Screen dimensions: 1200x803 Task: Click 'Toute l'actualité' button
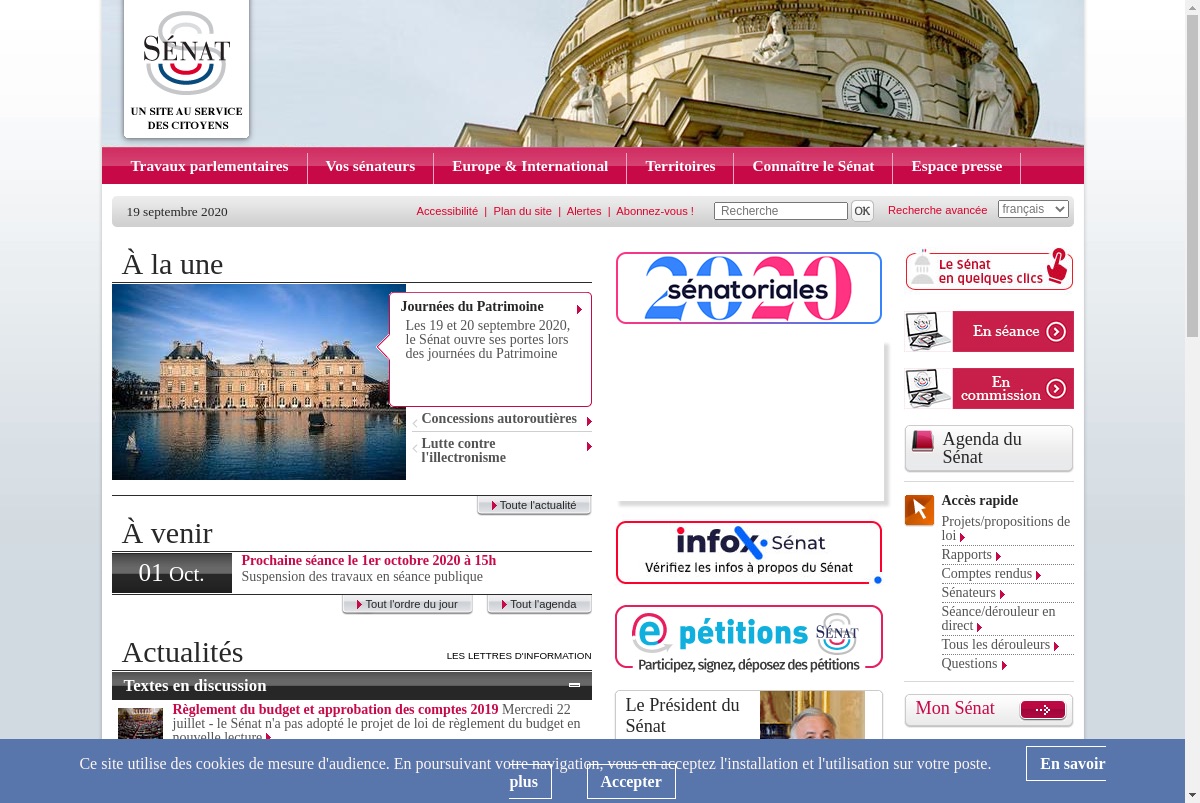coord(534,505)
